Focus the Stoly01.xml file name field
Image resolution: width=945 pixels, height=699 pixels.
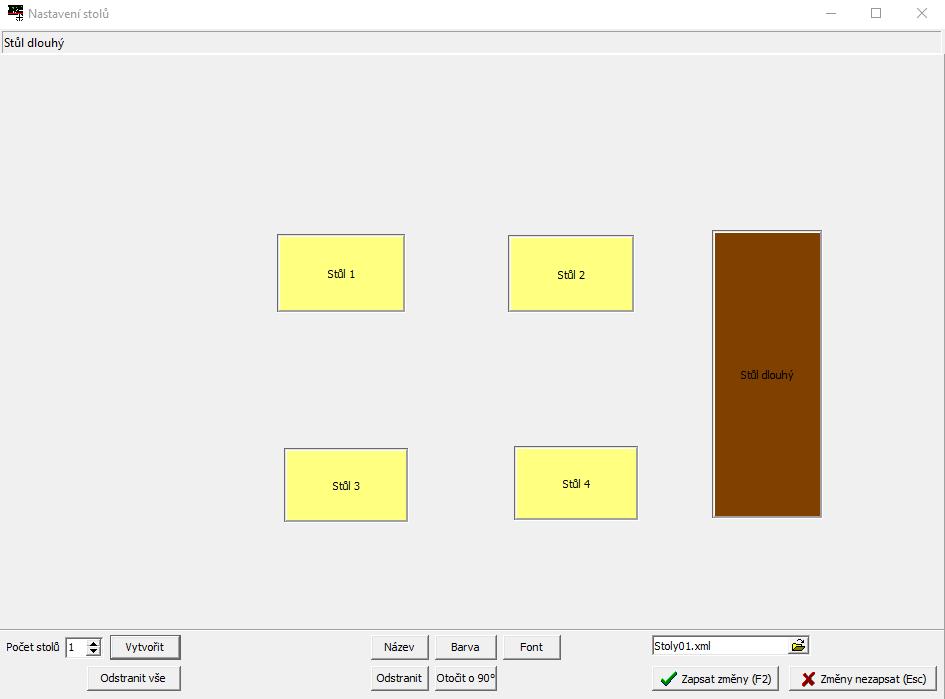(720, 645)
